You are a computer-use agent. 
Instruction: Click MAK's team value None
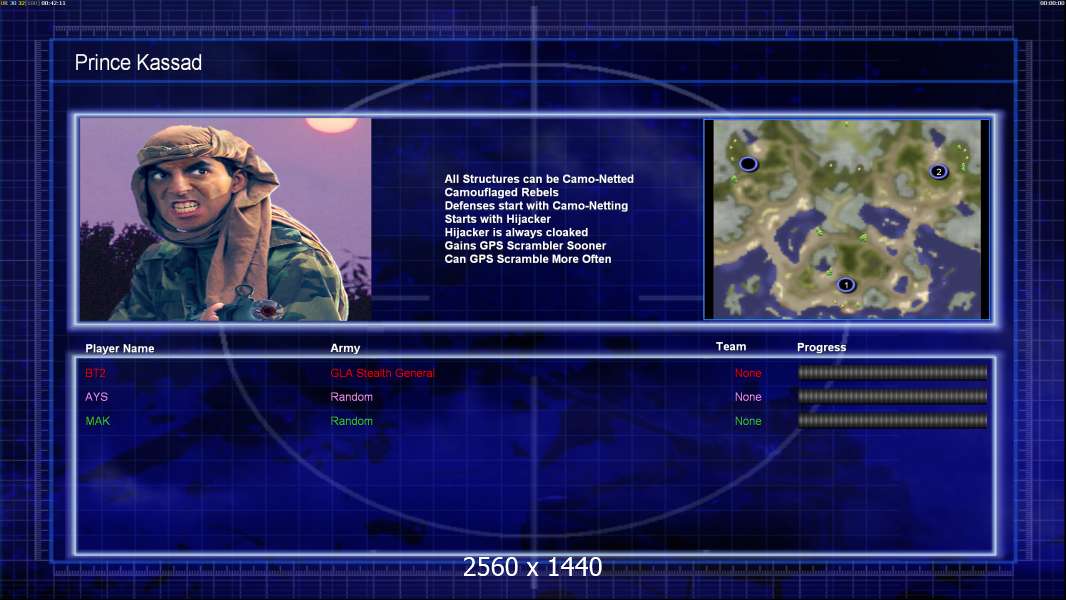click(x=748, y=421)
